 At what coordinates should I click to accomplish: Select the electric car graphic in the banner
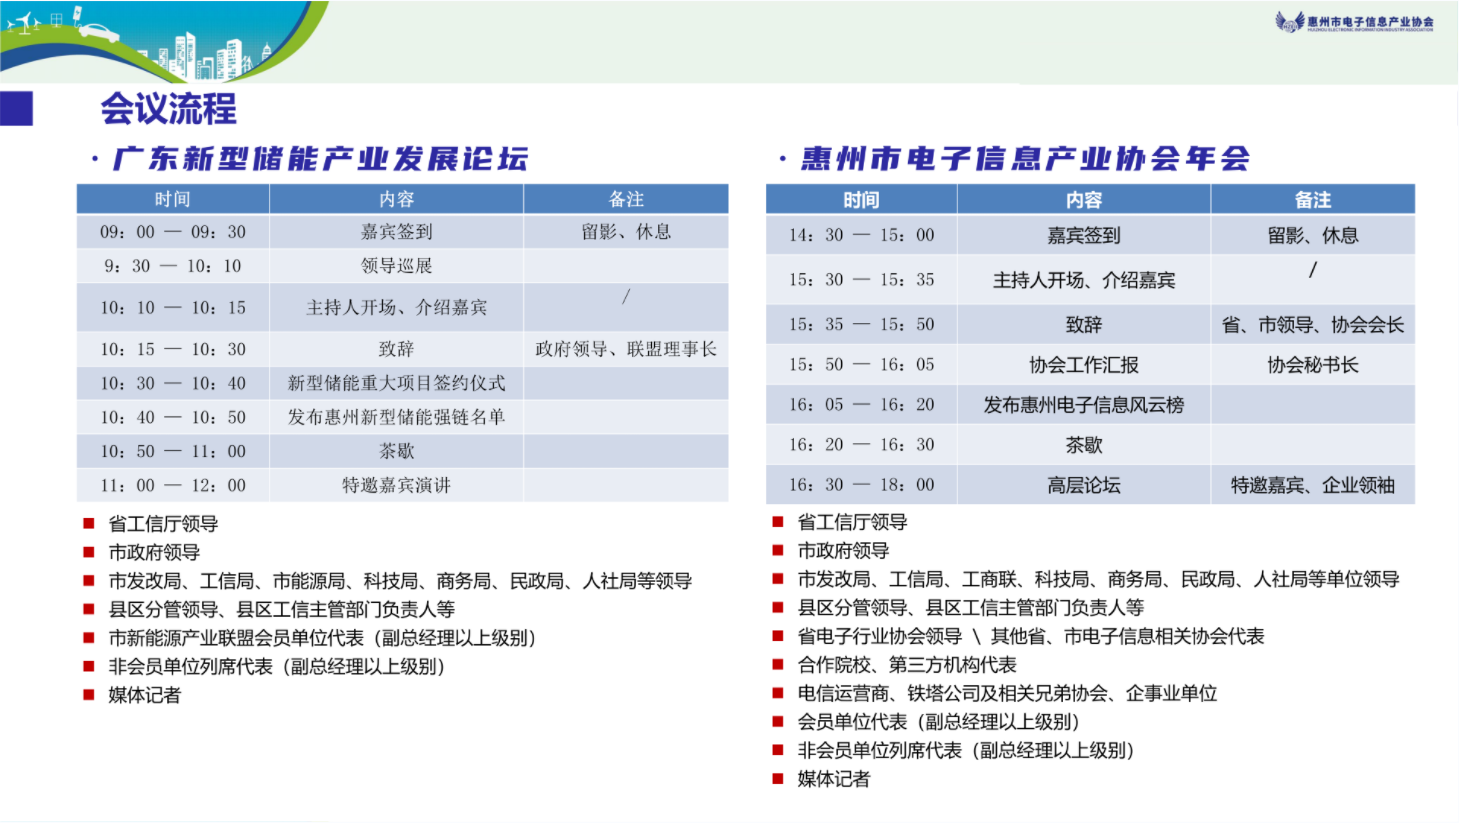pos(96,31)
